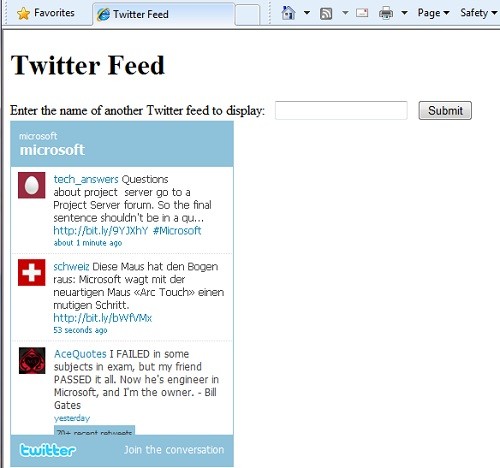This screenshot has height=468, width=500.
Task: Open the Safety menu
Action: pos(479,13)
